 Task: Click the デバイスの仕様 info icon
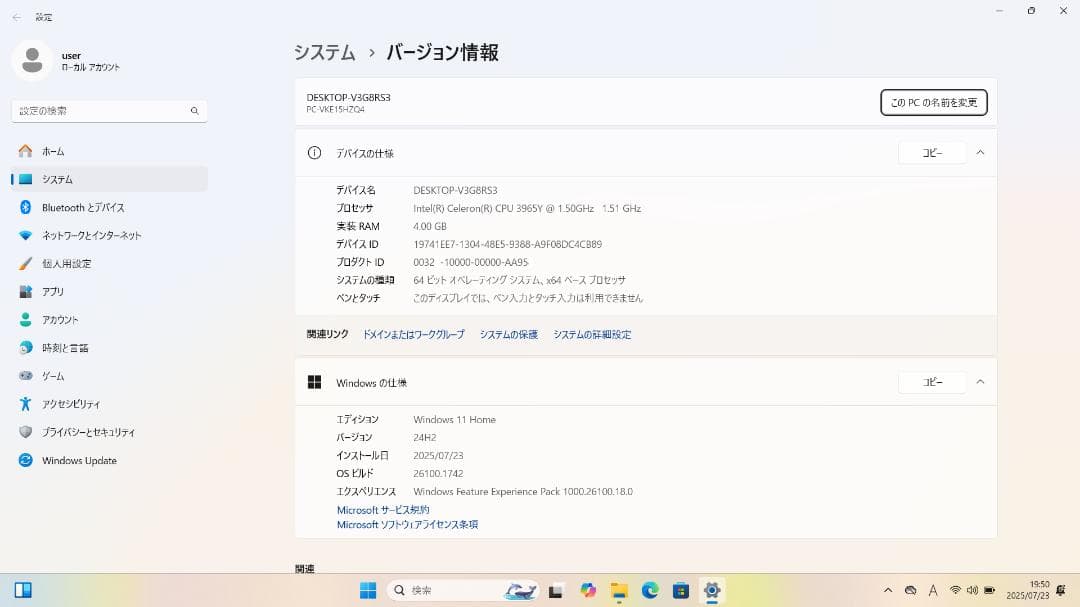point(314,153)
